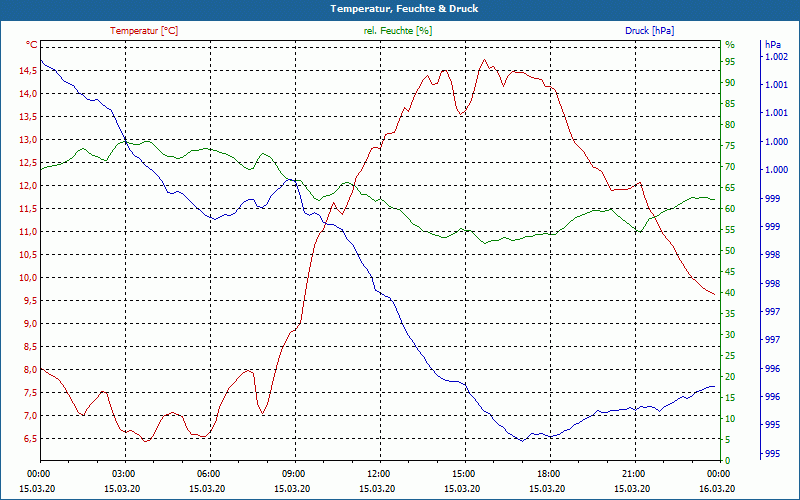The height and width of the screenshot is (500, 800).
Task: Click the blue "1.002" pressure axis value
Action: [776, 57]
